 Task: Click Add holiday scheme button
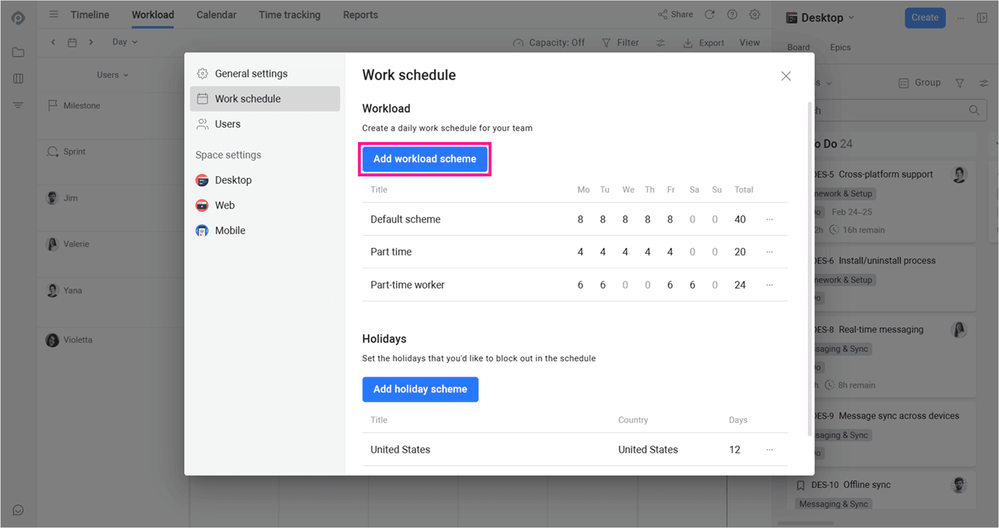point(420,389)
